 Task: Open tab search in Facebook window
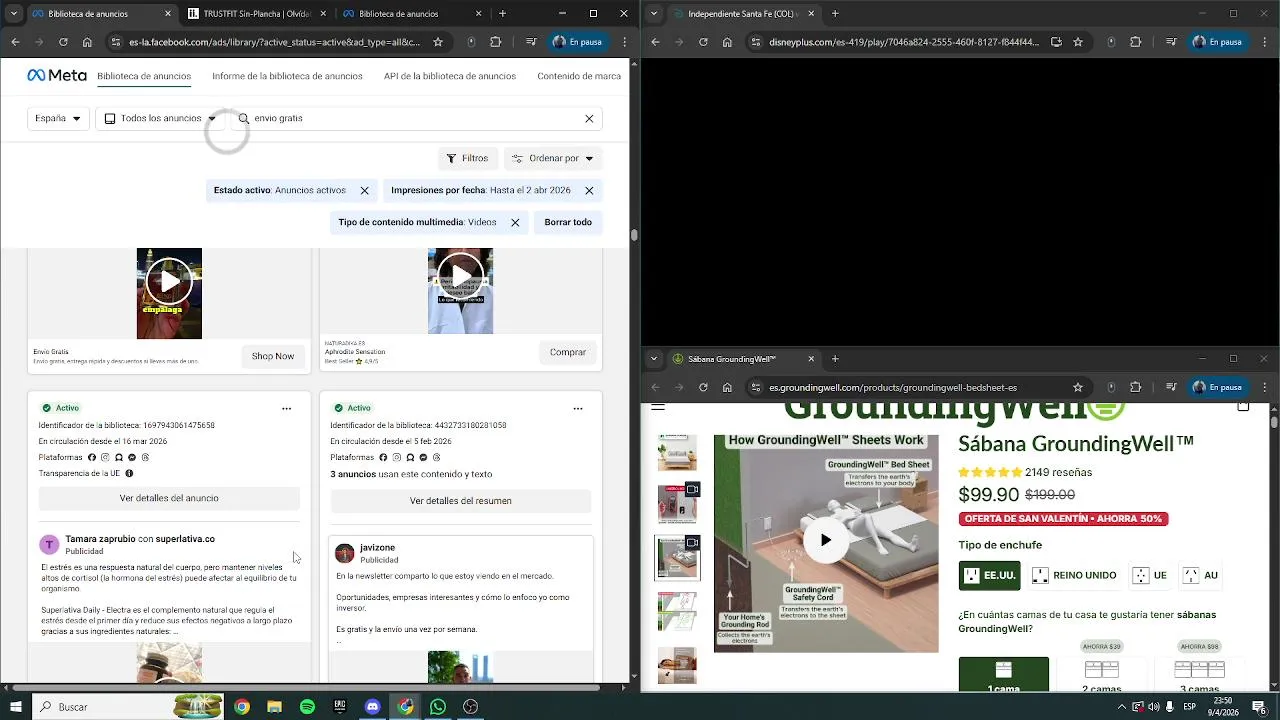[13, 14]
